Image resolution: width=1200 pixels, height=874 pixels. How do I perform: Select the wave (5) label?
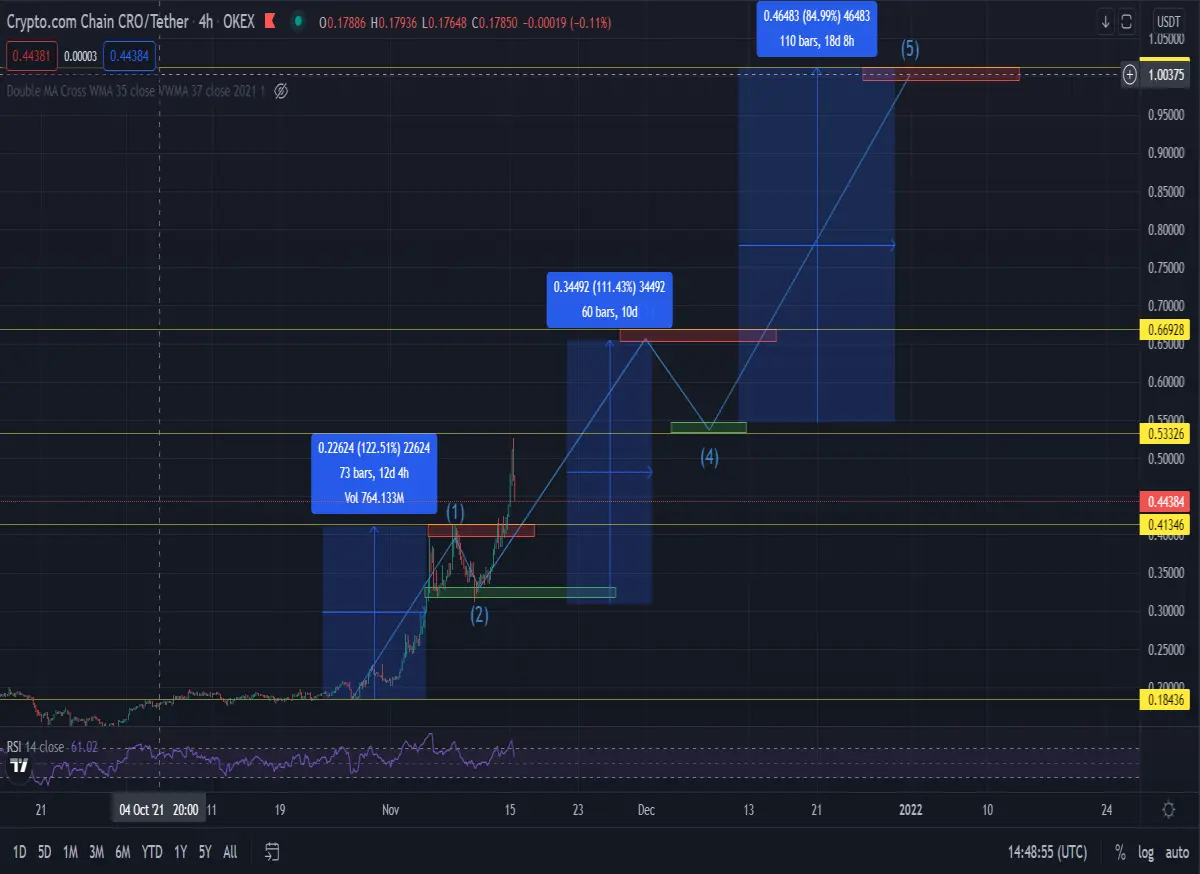point(910,48)
